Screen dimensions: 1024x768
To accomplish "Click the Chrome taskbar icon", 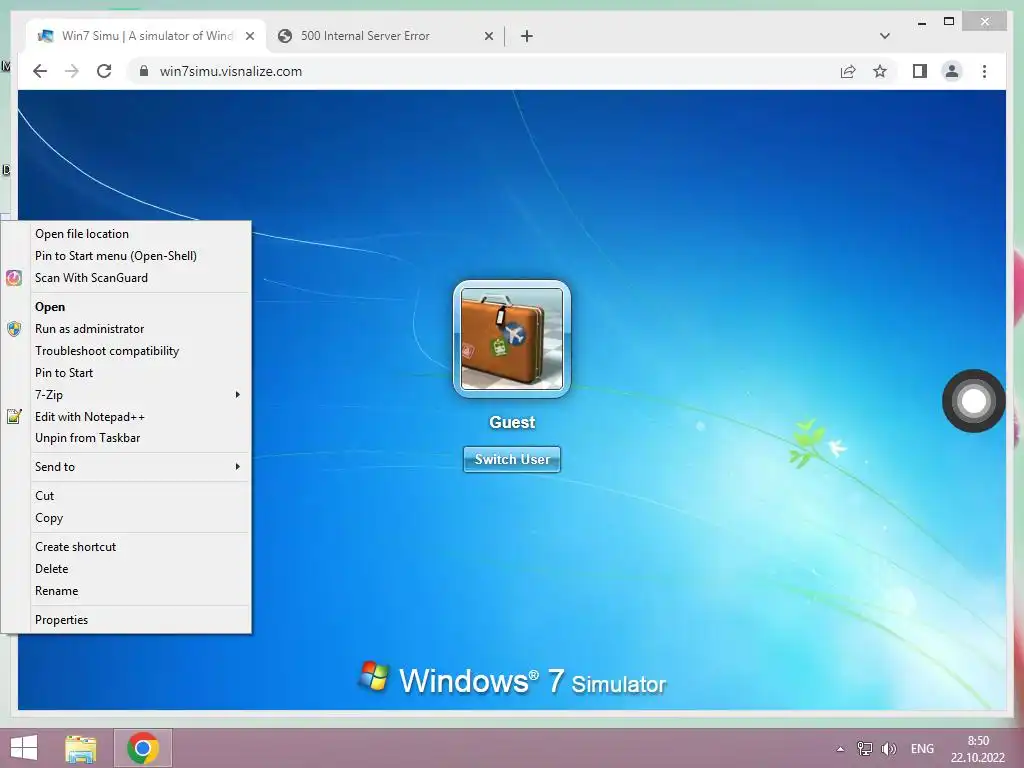I will 143,748.
